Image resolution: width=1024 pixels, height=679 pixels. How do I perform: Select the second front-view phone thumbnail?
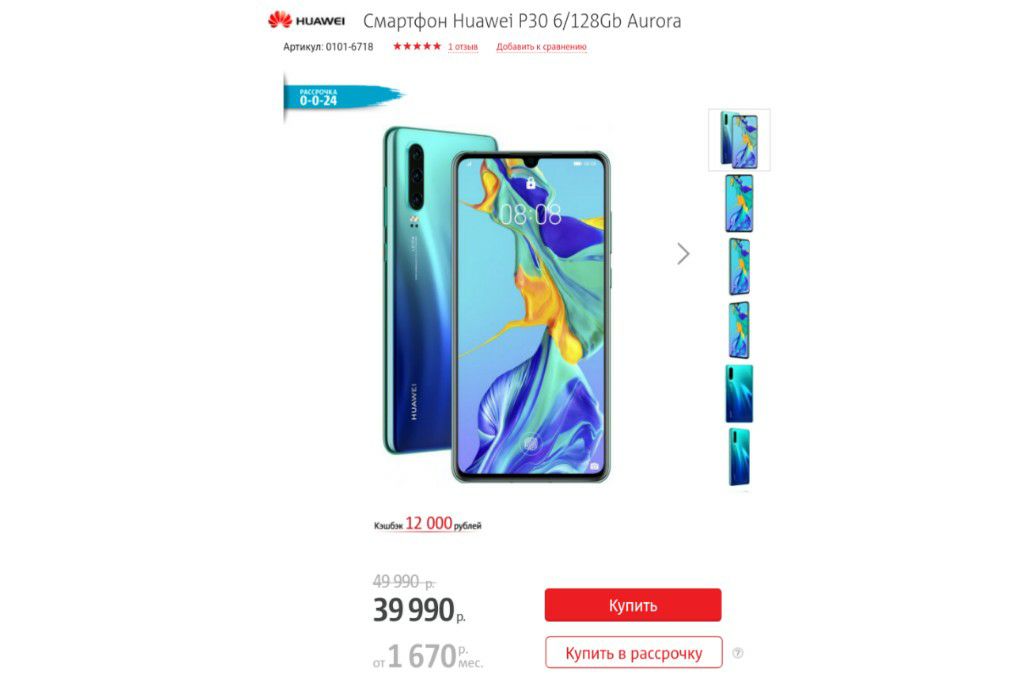[739, 203]
